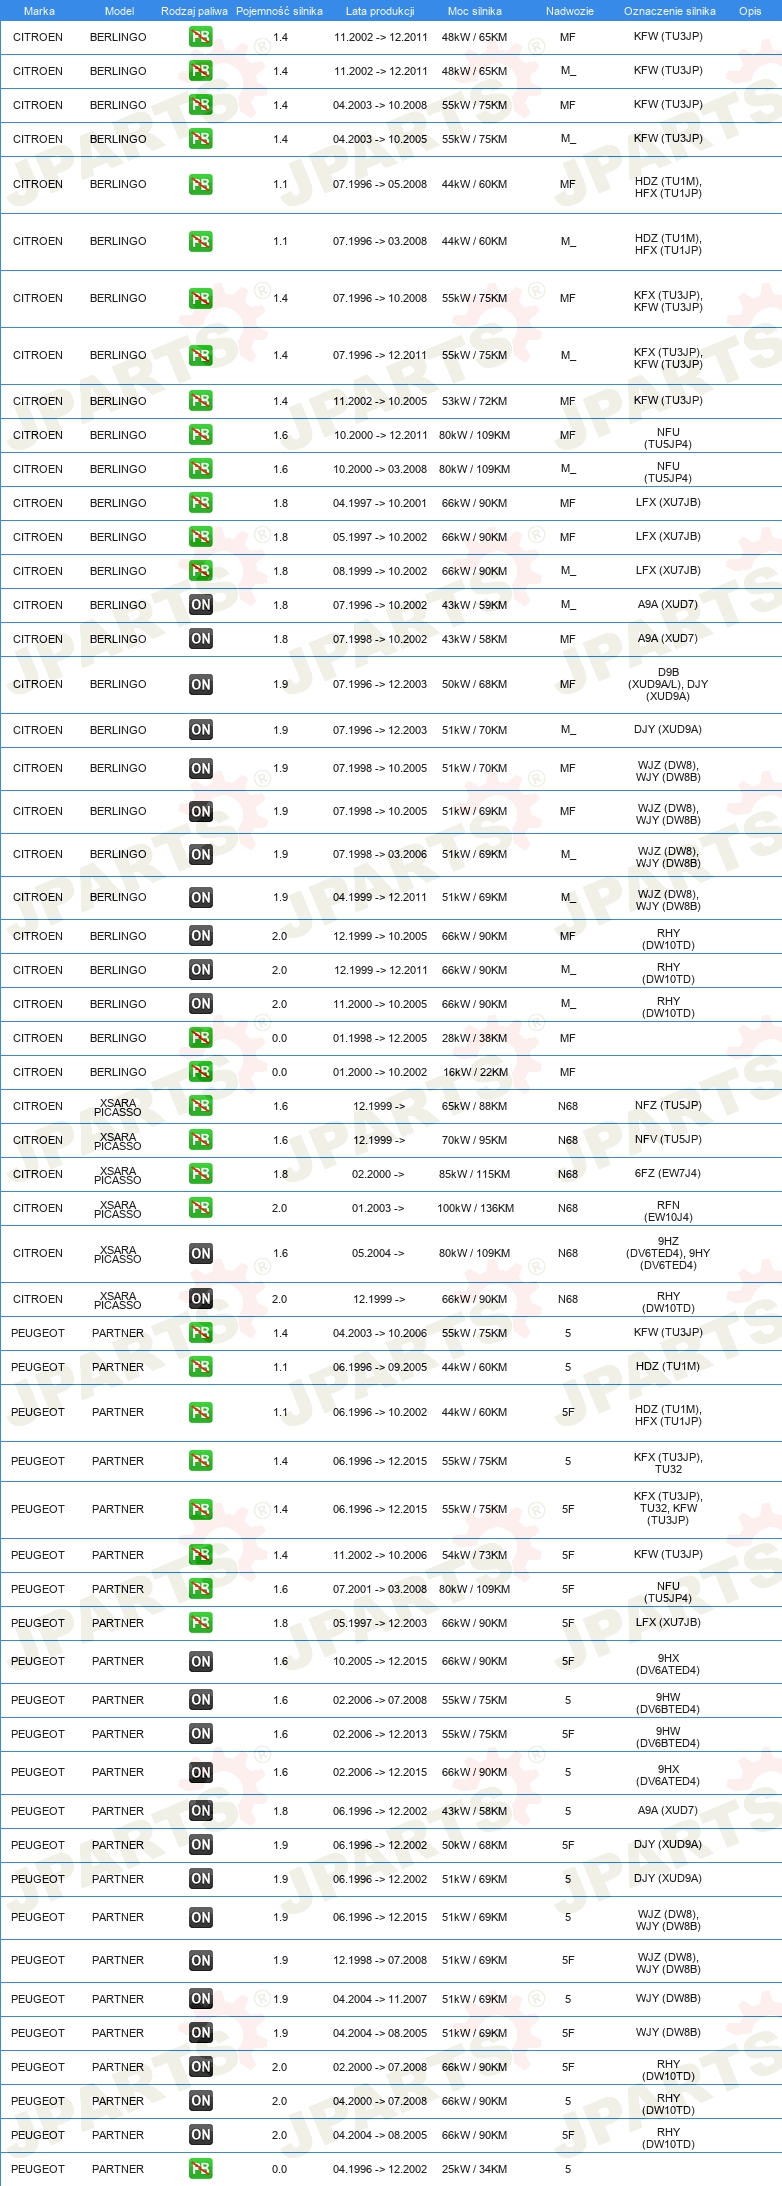This screenshot has height=2186, width=782.
Task: Click the production years 04.1997 -> 10.2001 cell
Action: click(380, 503)
